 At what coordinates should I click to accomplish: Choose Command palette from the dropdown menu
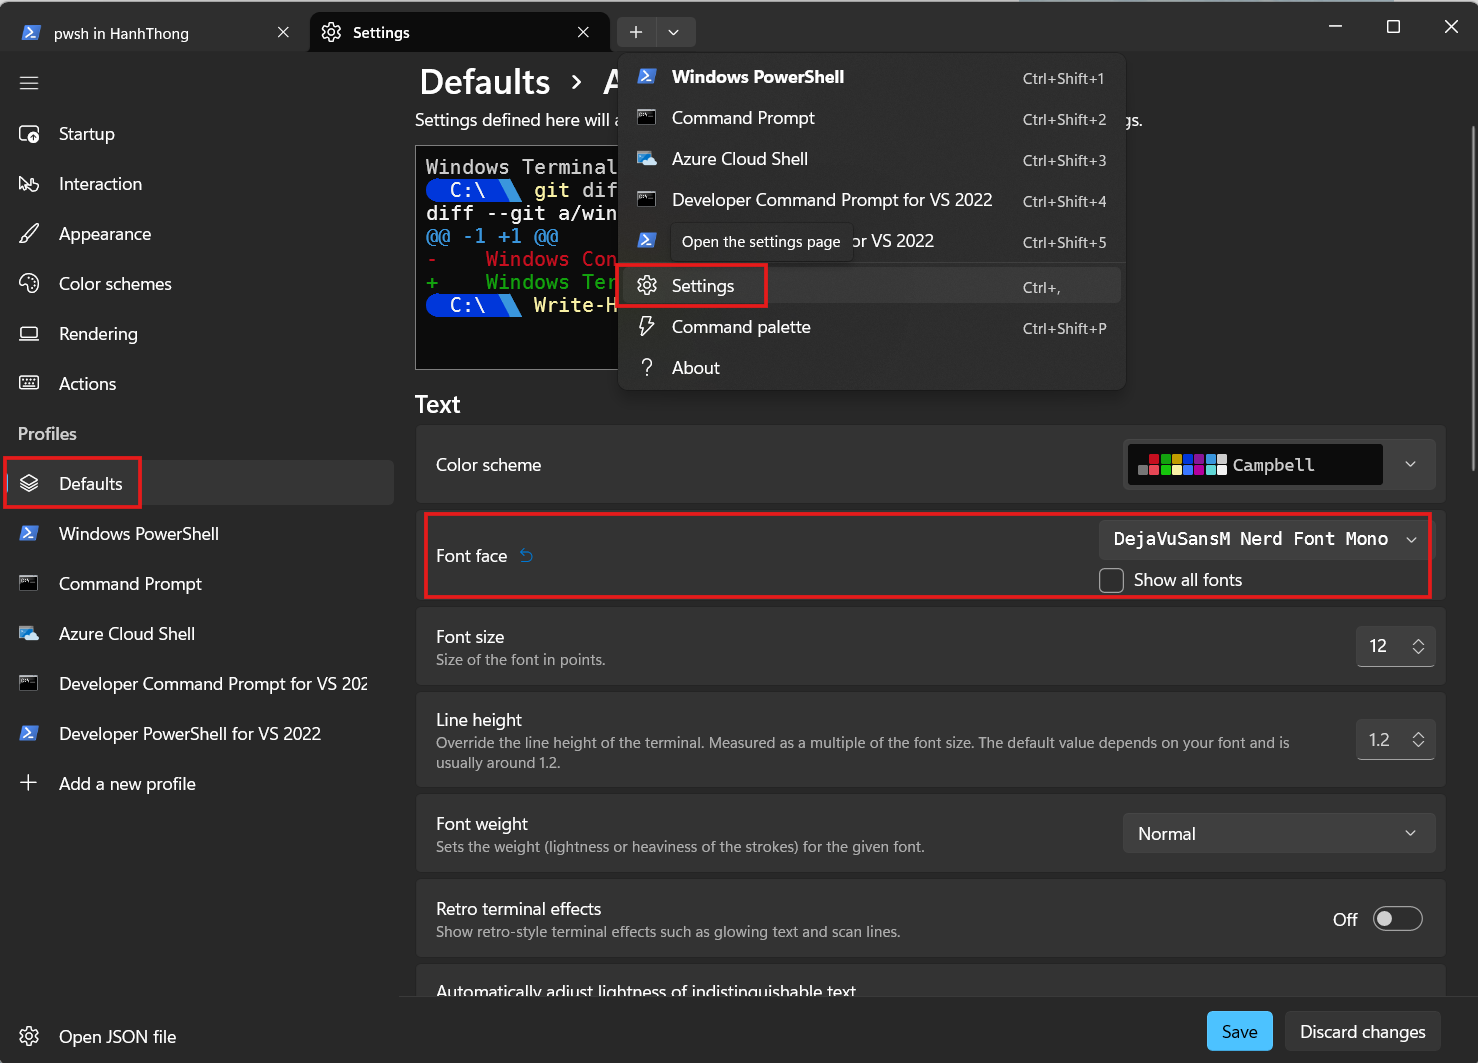741,327
